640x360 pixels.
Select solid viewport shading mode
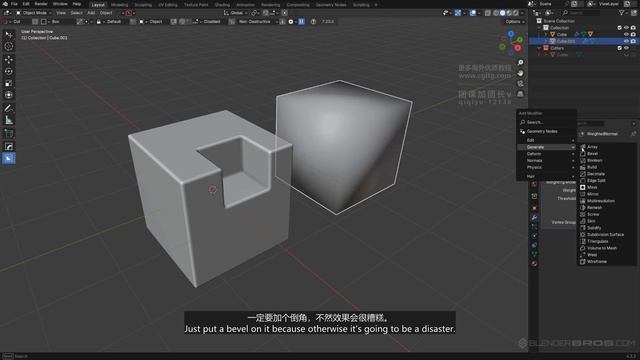502,13
